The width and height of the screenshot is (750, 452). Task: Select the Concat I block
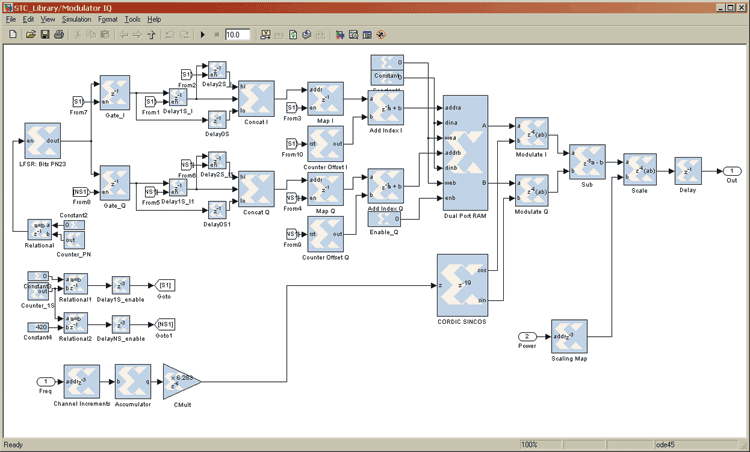[257, 100]
